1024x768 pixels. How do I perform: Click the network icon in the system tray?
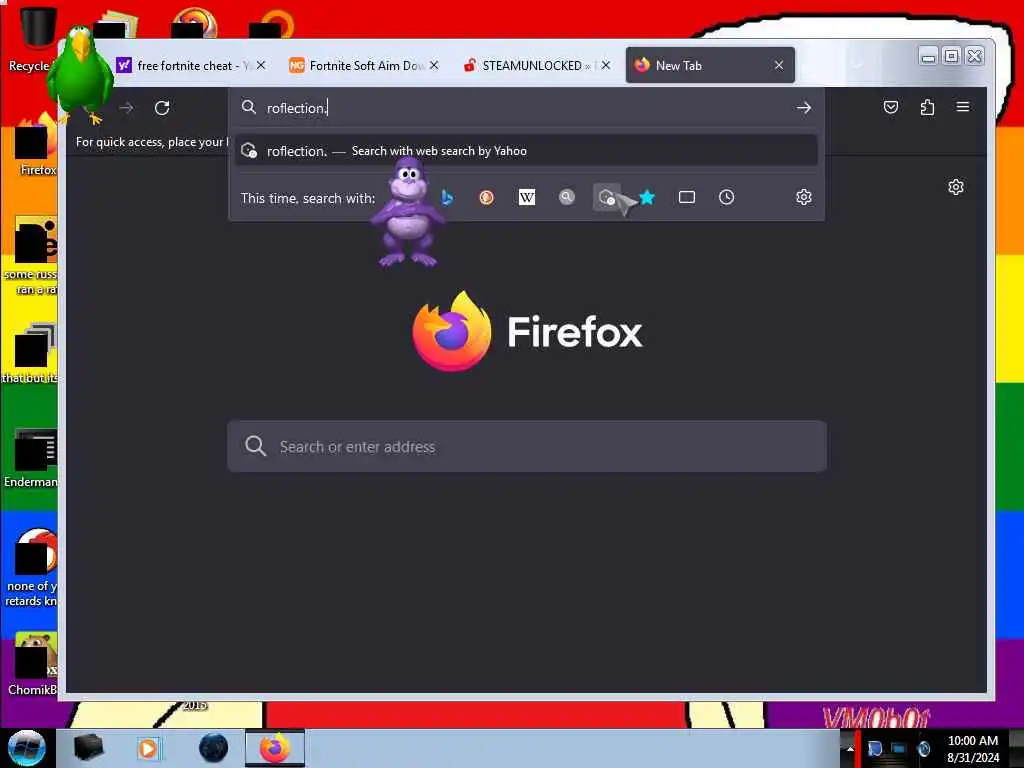[x=899, y=748]
